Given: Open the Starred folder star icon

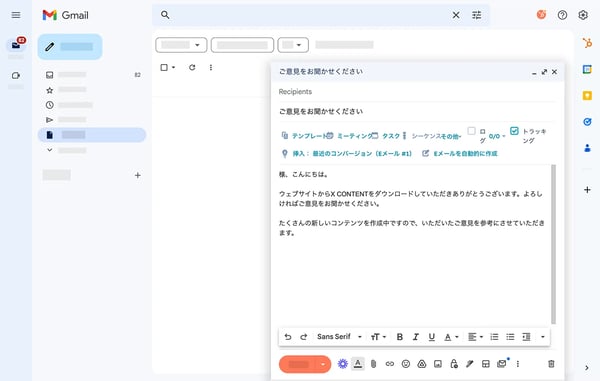Looking at the screenshot, I should click(x=49, y=90).
